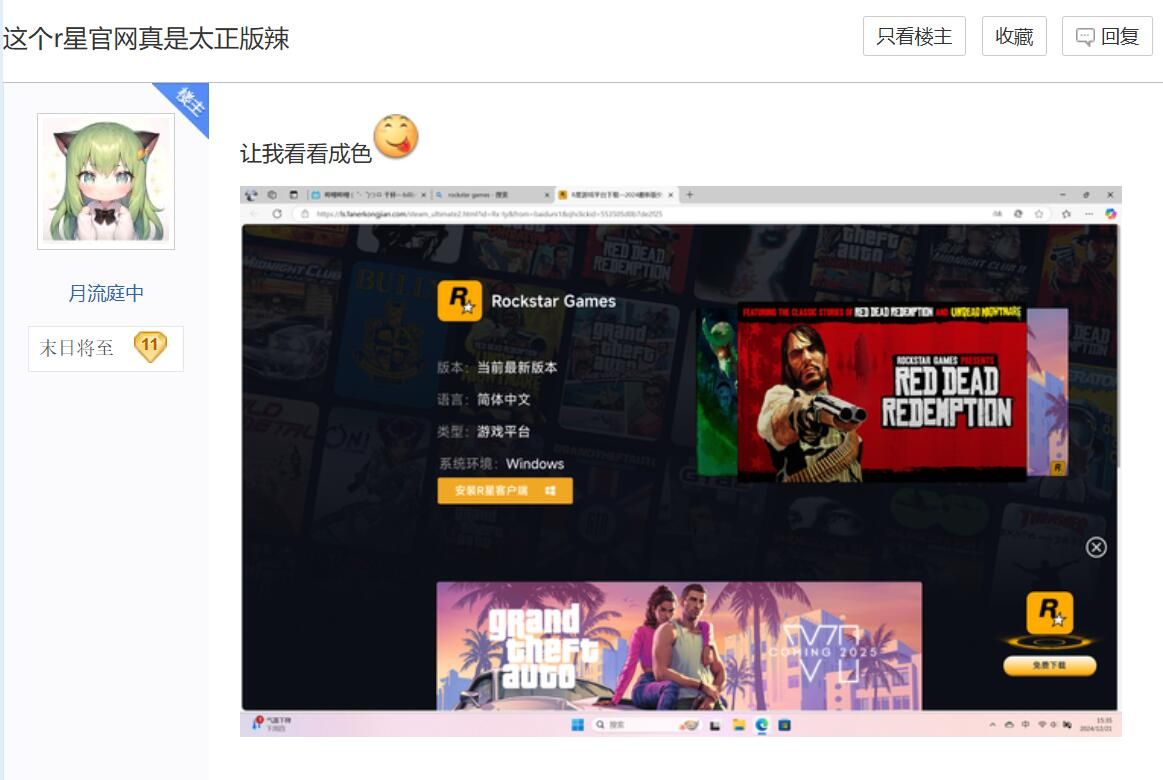Click the blue 楼主 corner ribbon badge
The width and height of the screenshot is (1163, 780).
tap(188, 103)
